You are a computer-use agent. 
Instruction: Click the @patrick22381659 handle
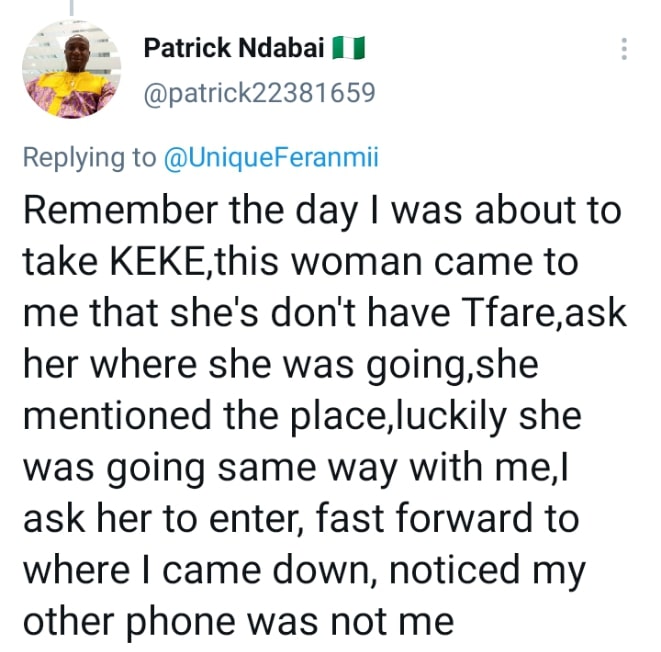[x=259, y=93]
